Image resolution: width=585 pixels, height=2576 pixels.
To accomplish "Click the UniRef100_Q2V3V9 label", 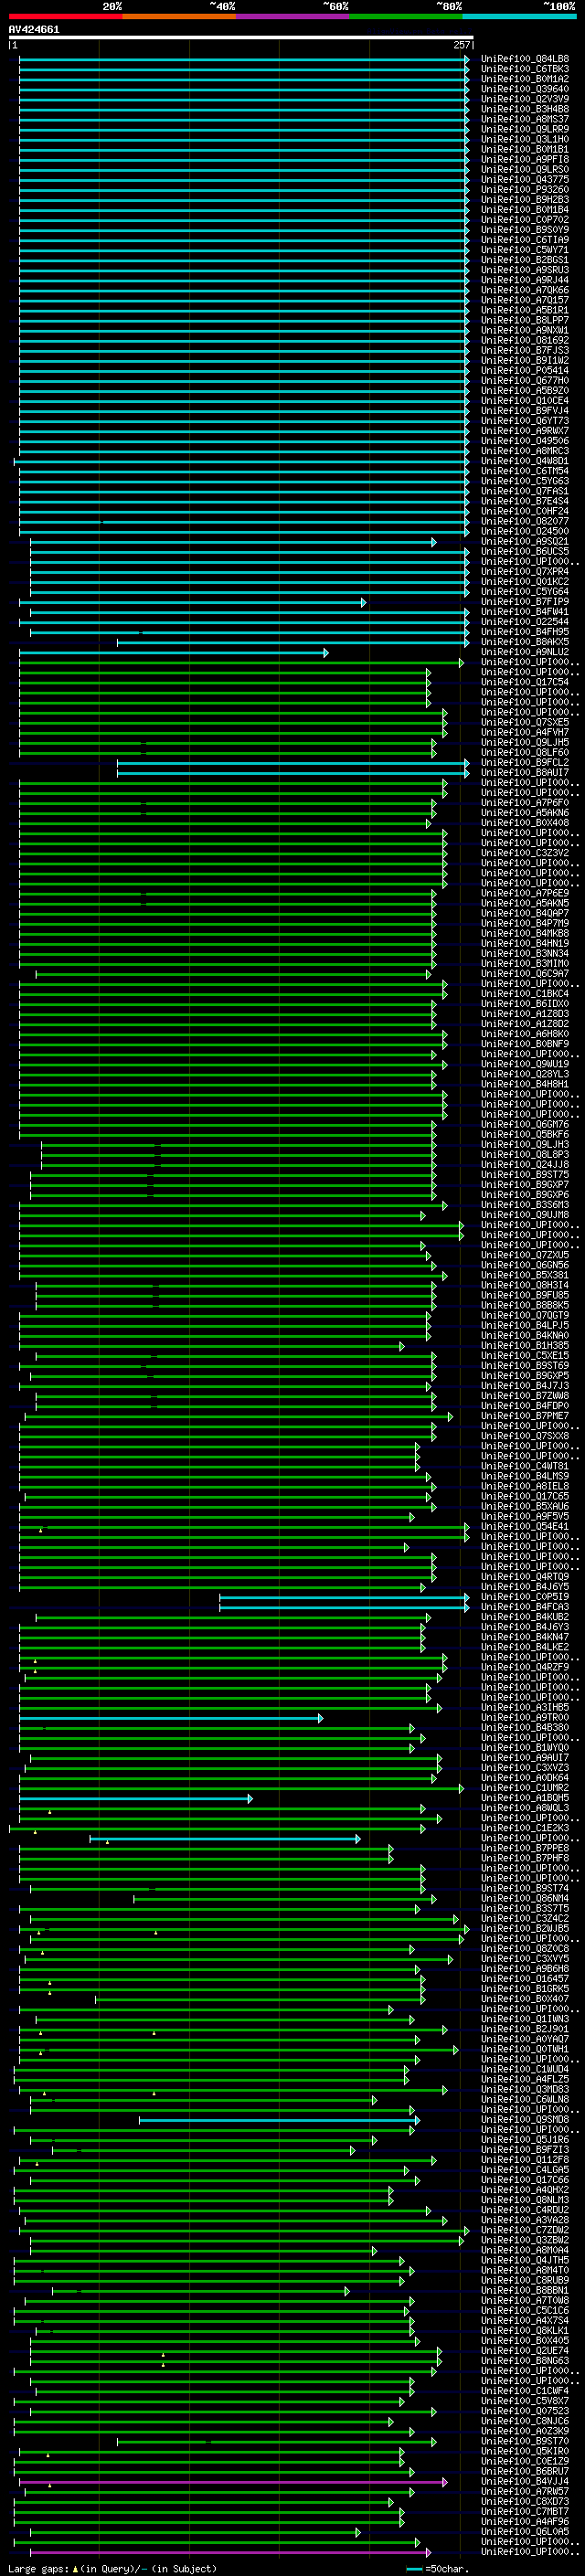I will click(x=525, y=99).
